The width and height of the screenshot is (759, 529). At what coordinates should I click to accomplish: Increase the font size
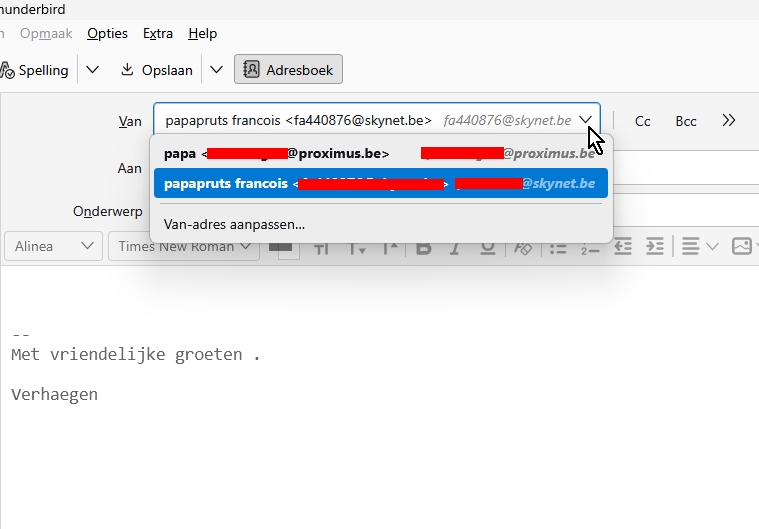coord(390,248)
